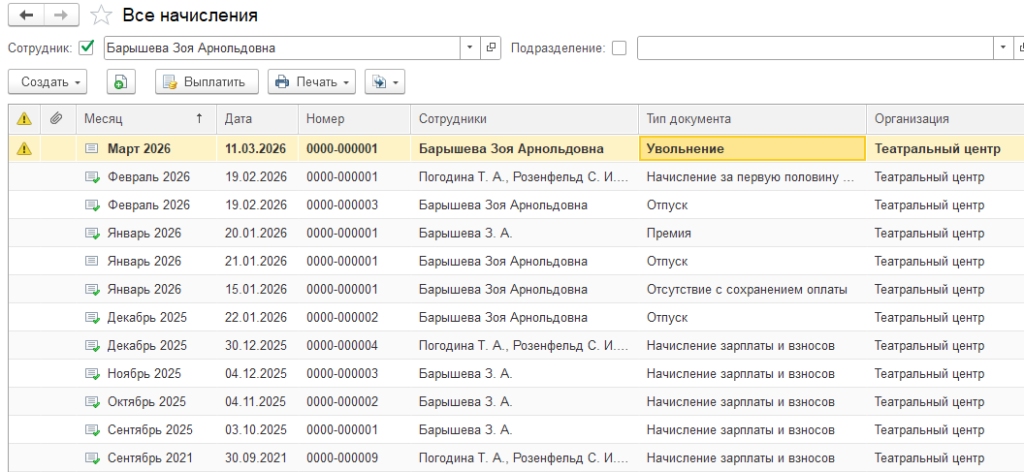Add Все начисления to favorites star

click(x=100, y=15)
